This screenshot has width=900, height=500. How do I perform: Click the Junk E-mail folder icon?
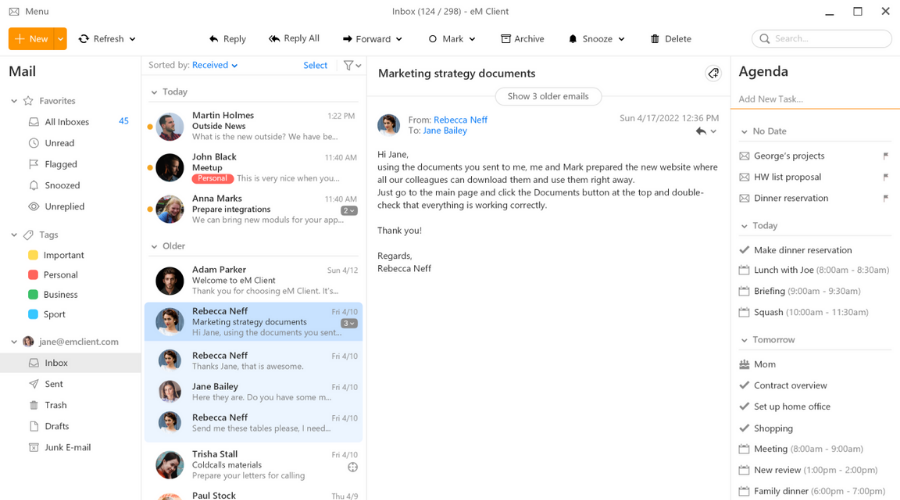34,448
